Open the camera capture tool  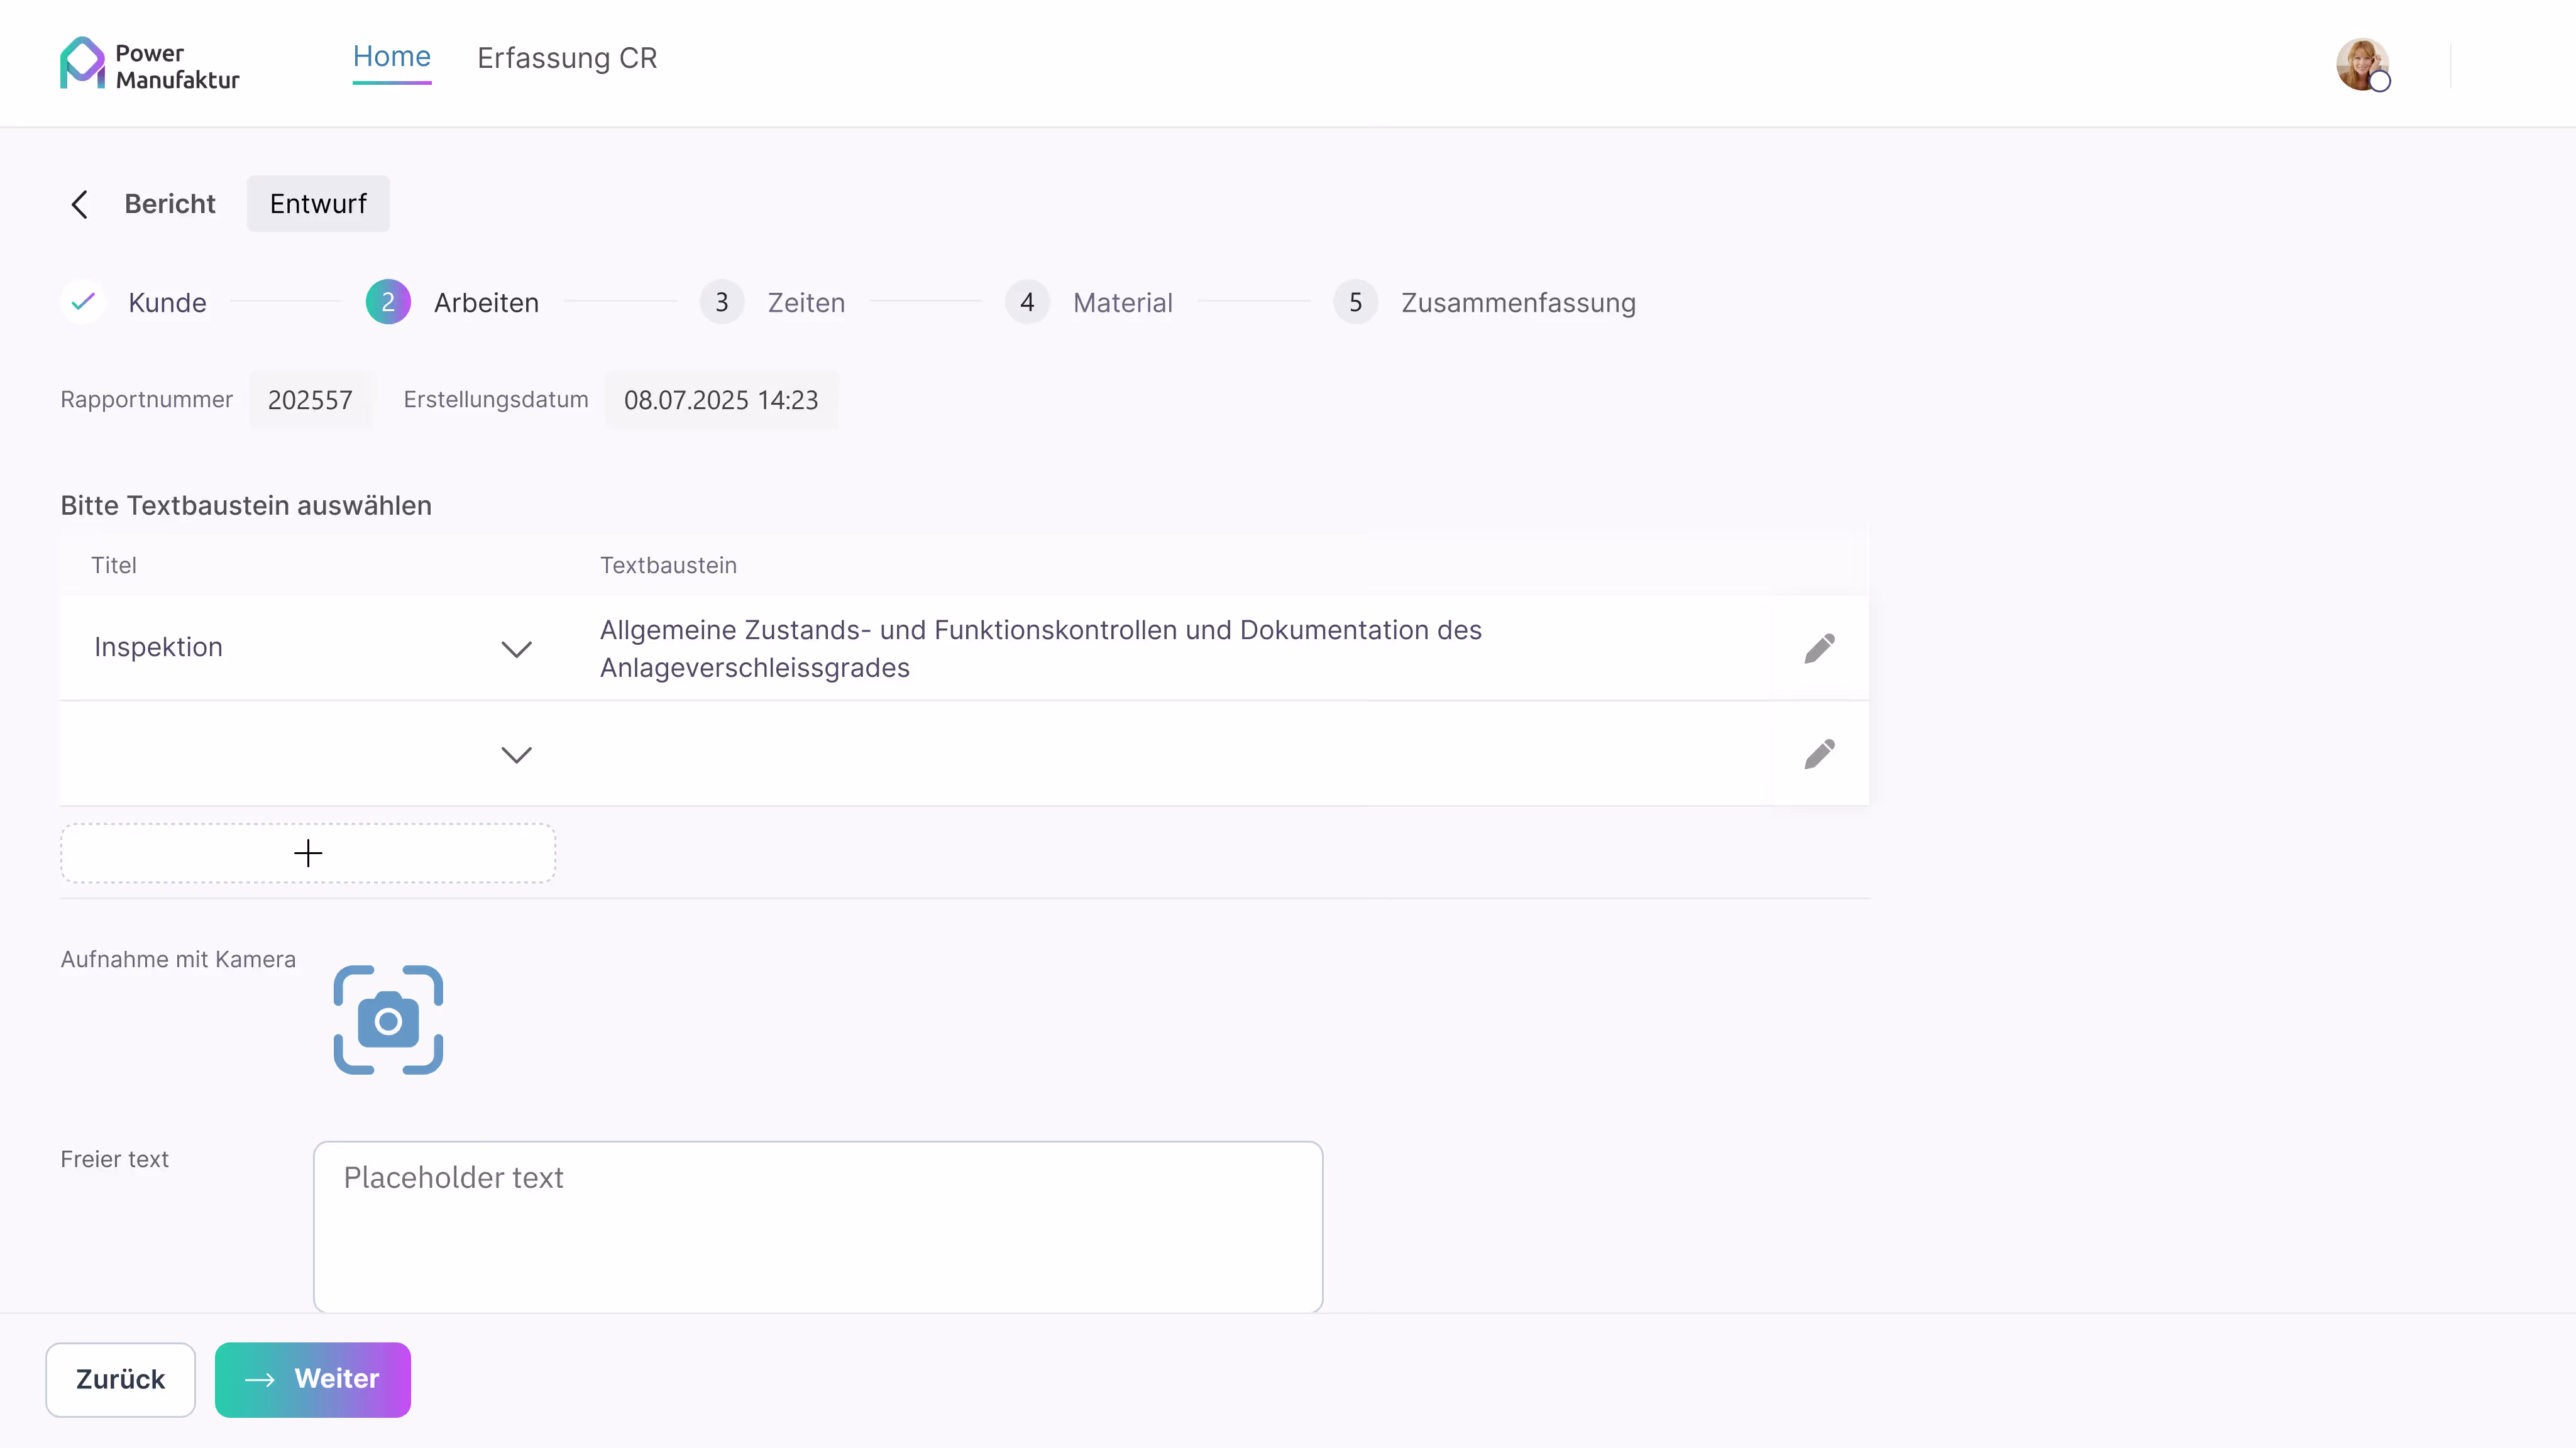click(x=387, y=1019)
